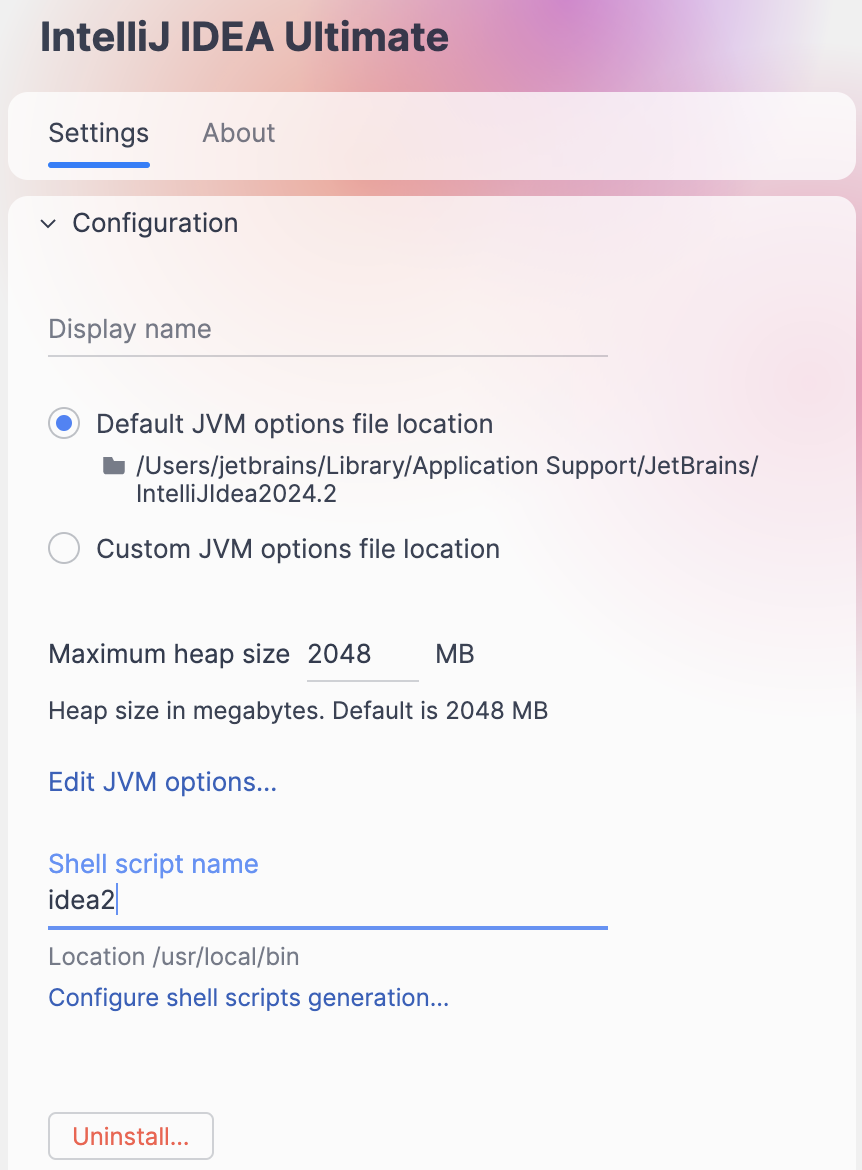Open Configure shell scripts generation
Viewport: 862px width, 1170px height.
[248, 997]
